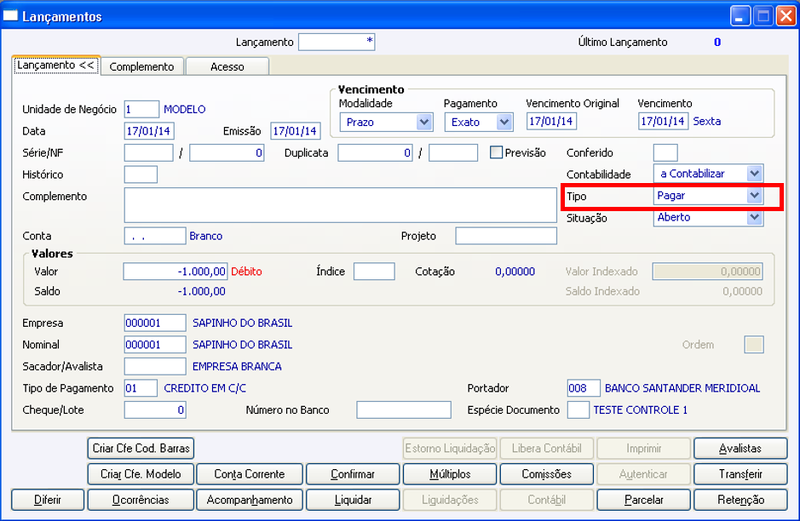Enable the Previsão checkbox
800x521 pixels.
[x=496, y=152]
